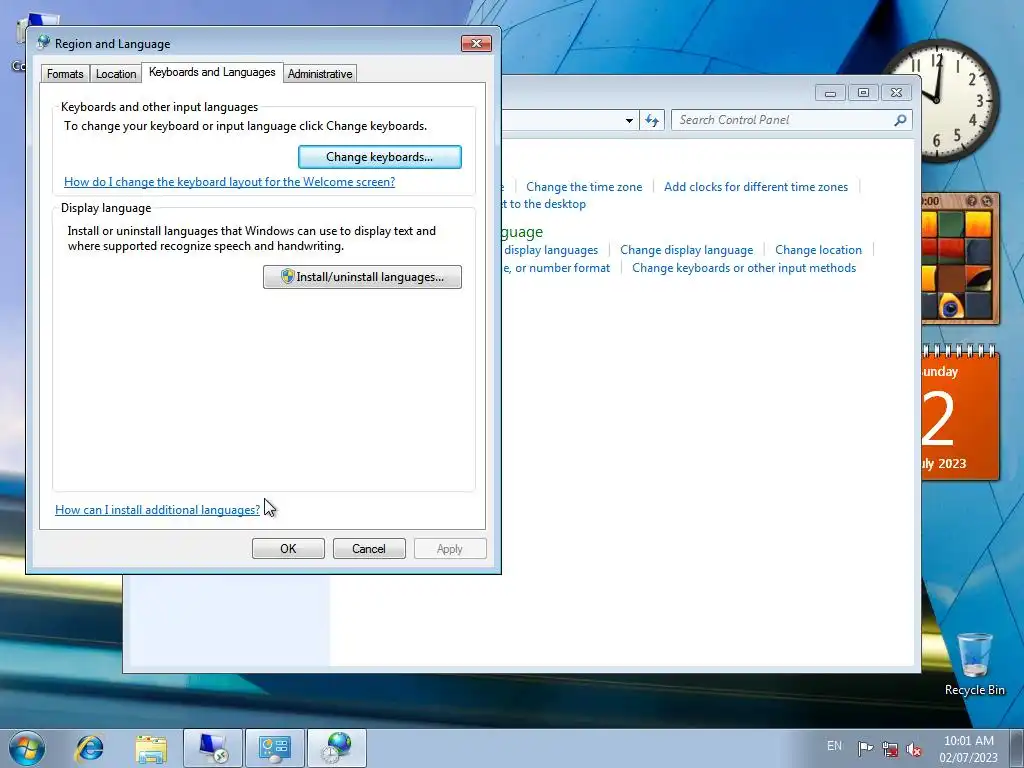Open the Remote Desktop taskbar icon
The image size is (1024, 768).
(213, 748)
